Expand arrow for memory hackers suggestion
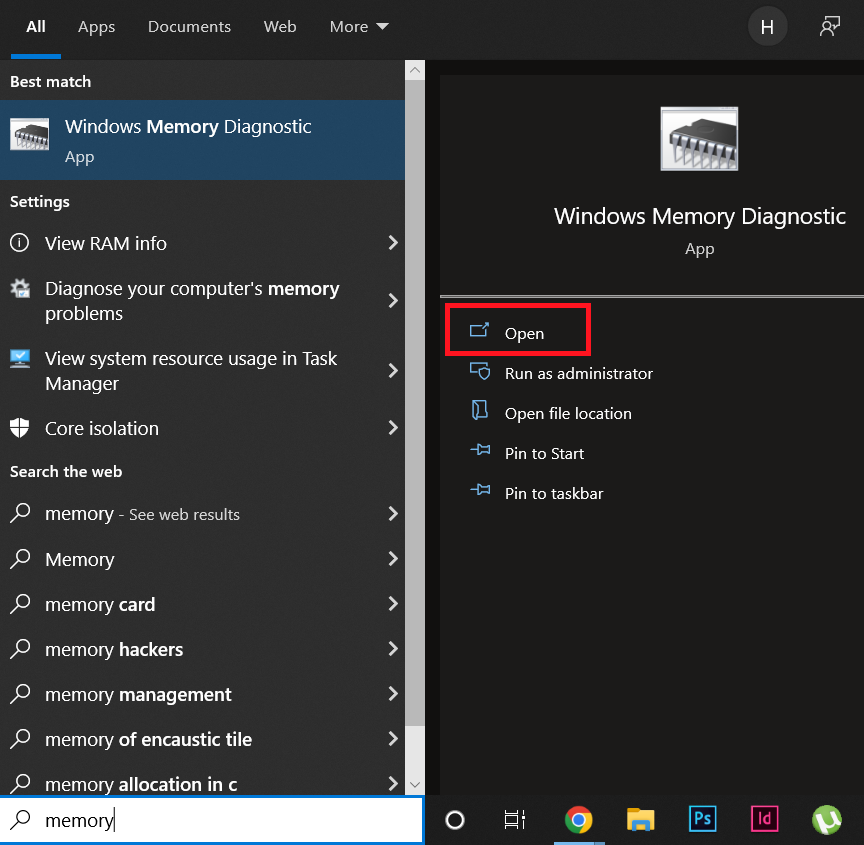This screenshot has height=845, width=864. click(393, 649)
